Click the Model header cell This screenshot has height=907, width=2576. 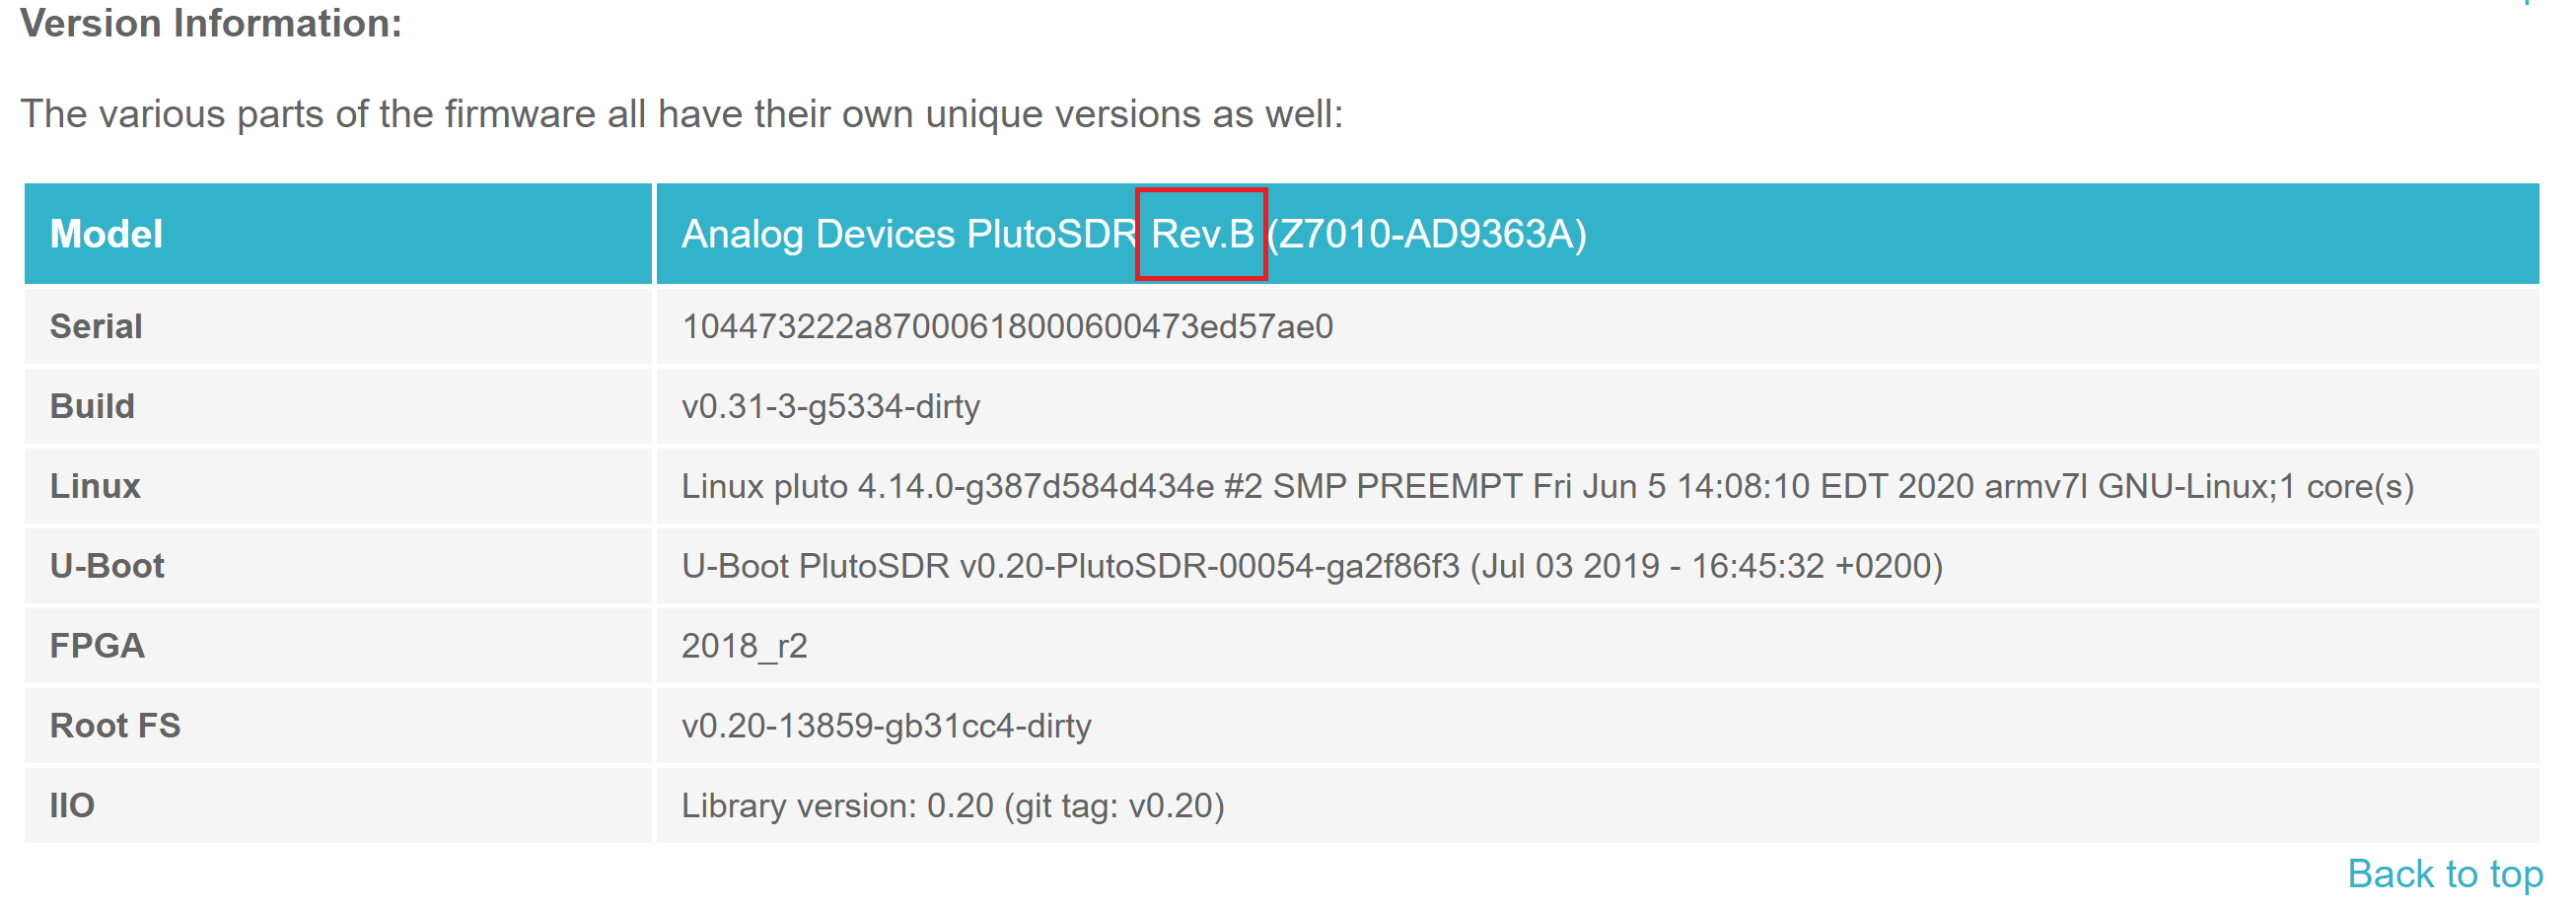click(106, 234)
